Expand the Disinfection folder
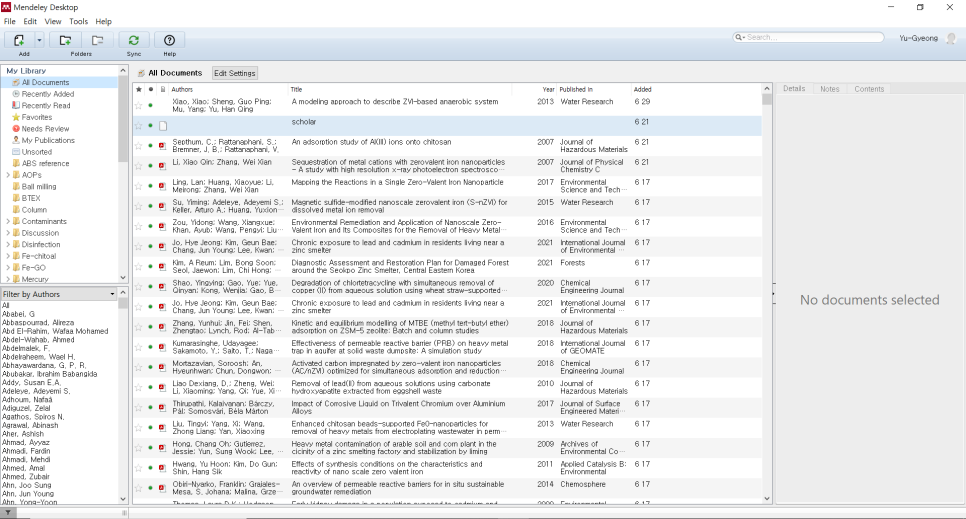Image resolution: width=966 pixels, height=519 pixels. [8, 244]
